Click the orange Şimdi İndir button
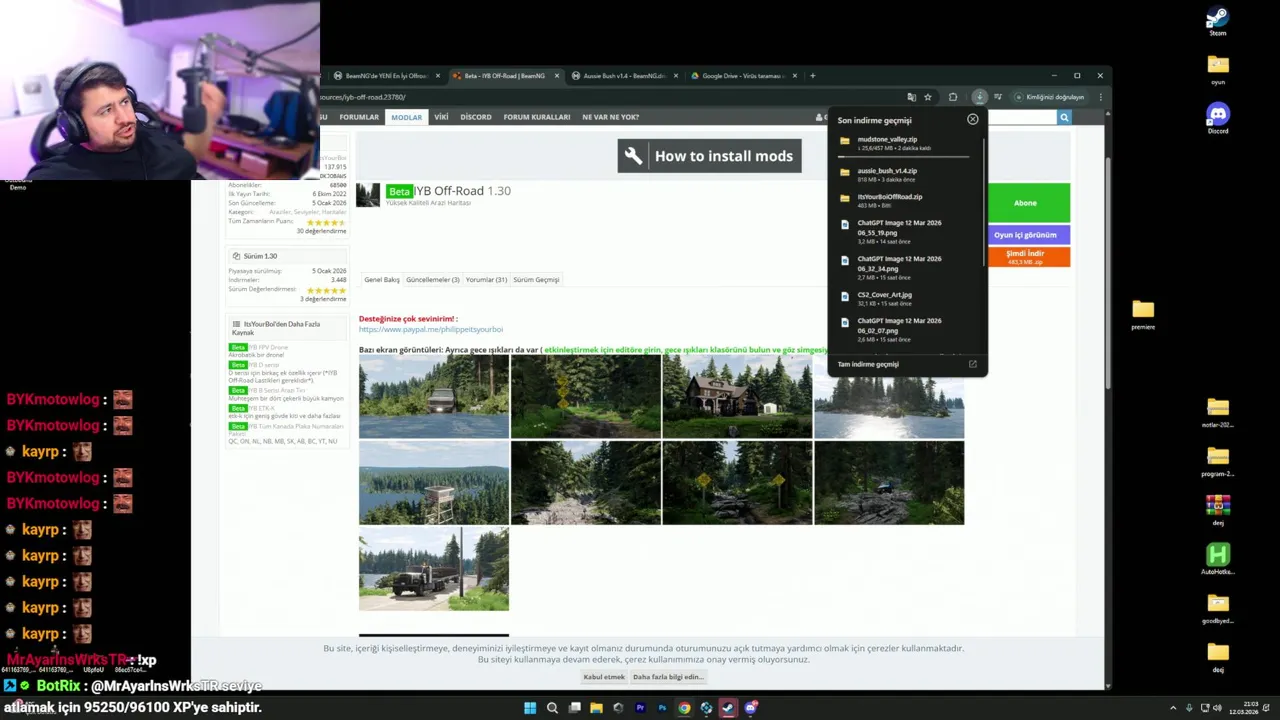Screen dimensions: 1280x720 tap(1026, 257)
